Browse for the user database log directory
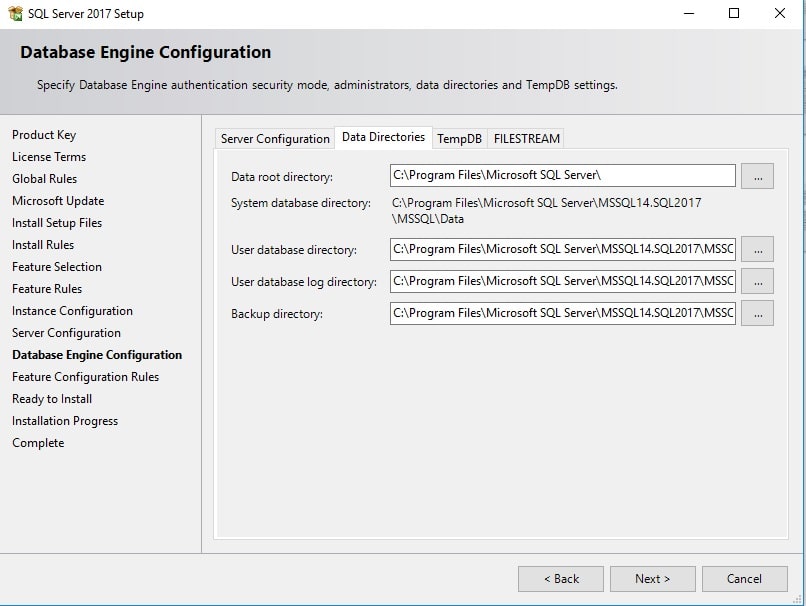 (757, 282)
